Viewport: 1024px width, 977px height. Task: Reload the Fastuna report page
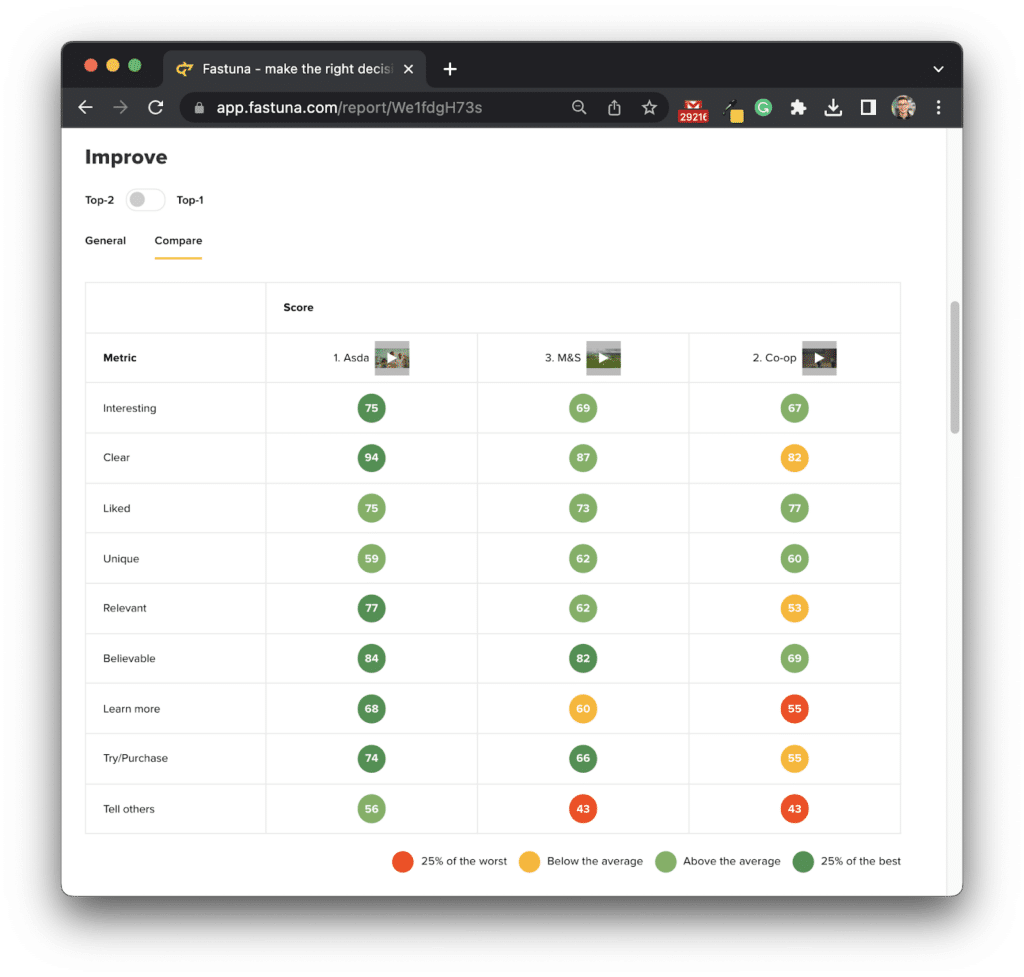pyautogui.click(x=155, y=107)
